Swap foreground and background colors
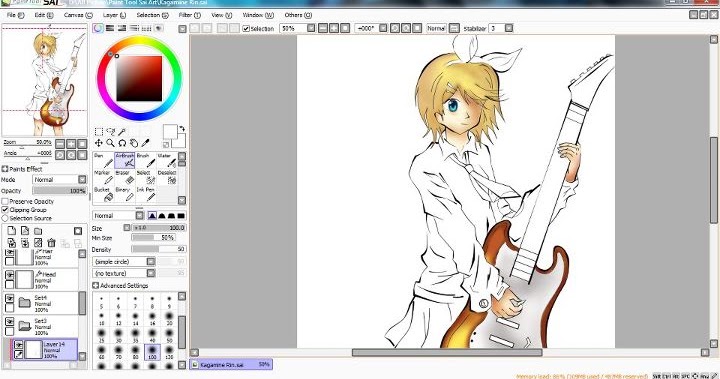 [182, 129]
